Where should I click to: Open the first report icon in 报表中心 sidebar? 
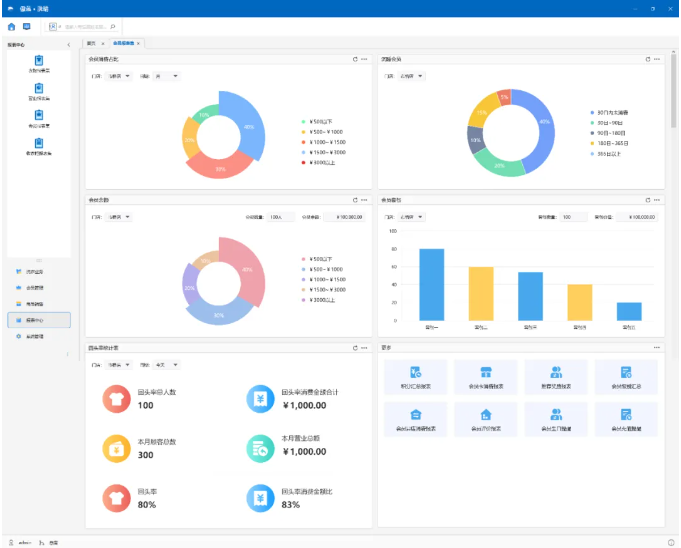(x=39, y=63)
